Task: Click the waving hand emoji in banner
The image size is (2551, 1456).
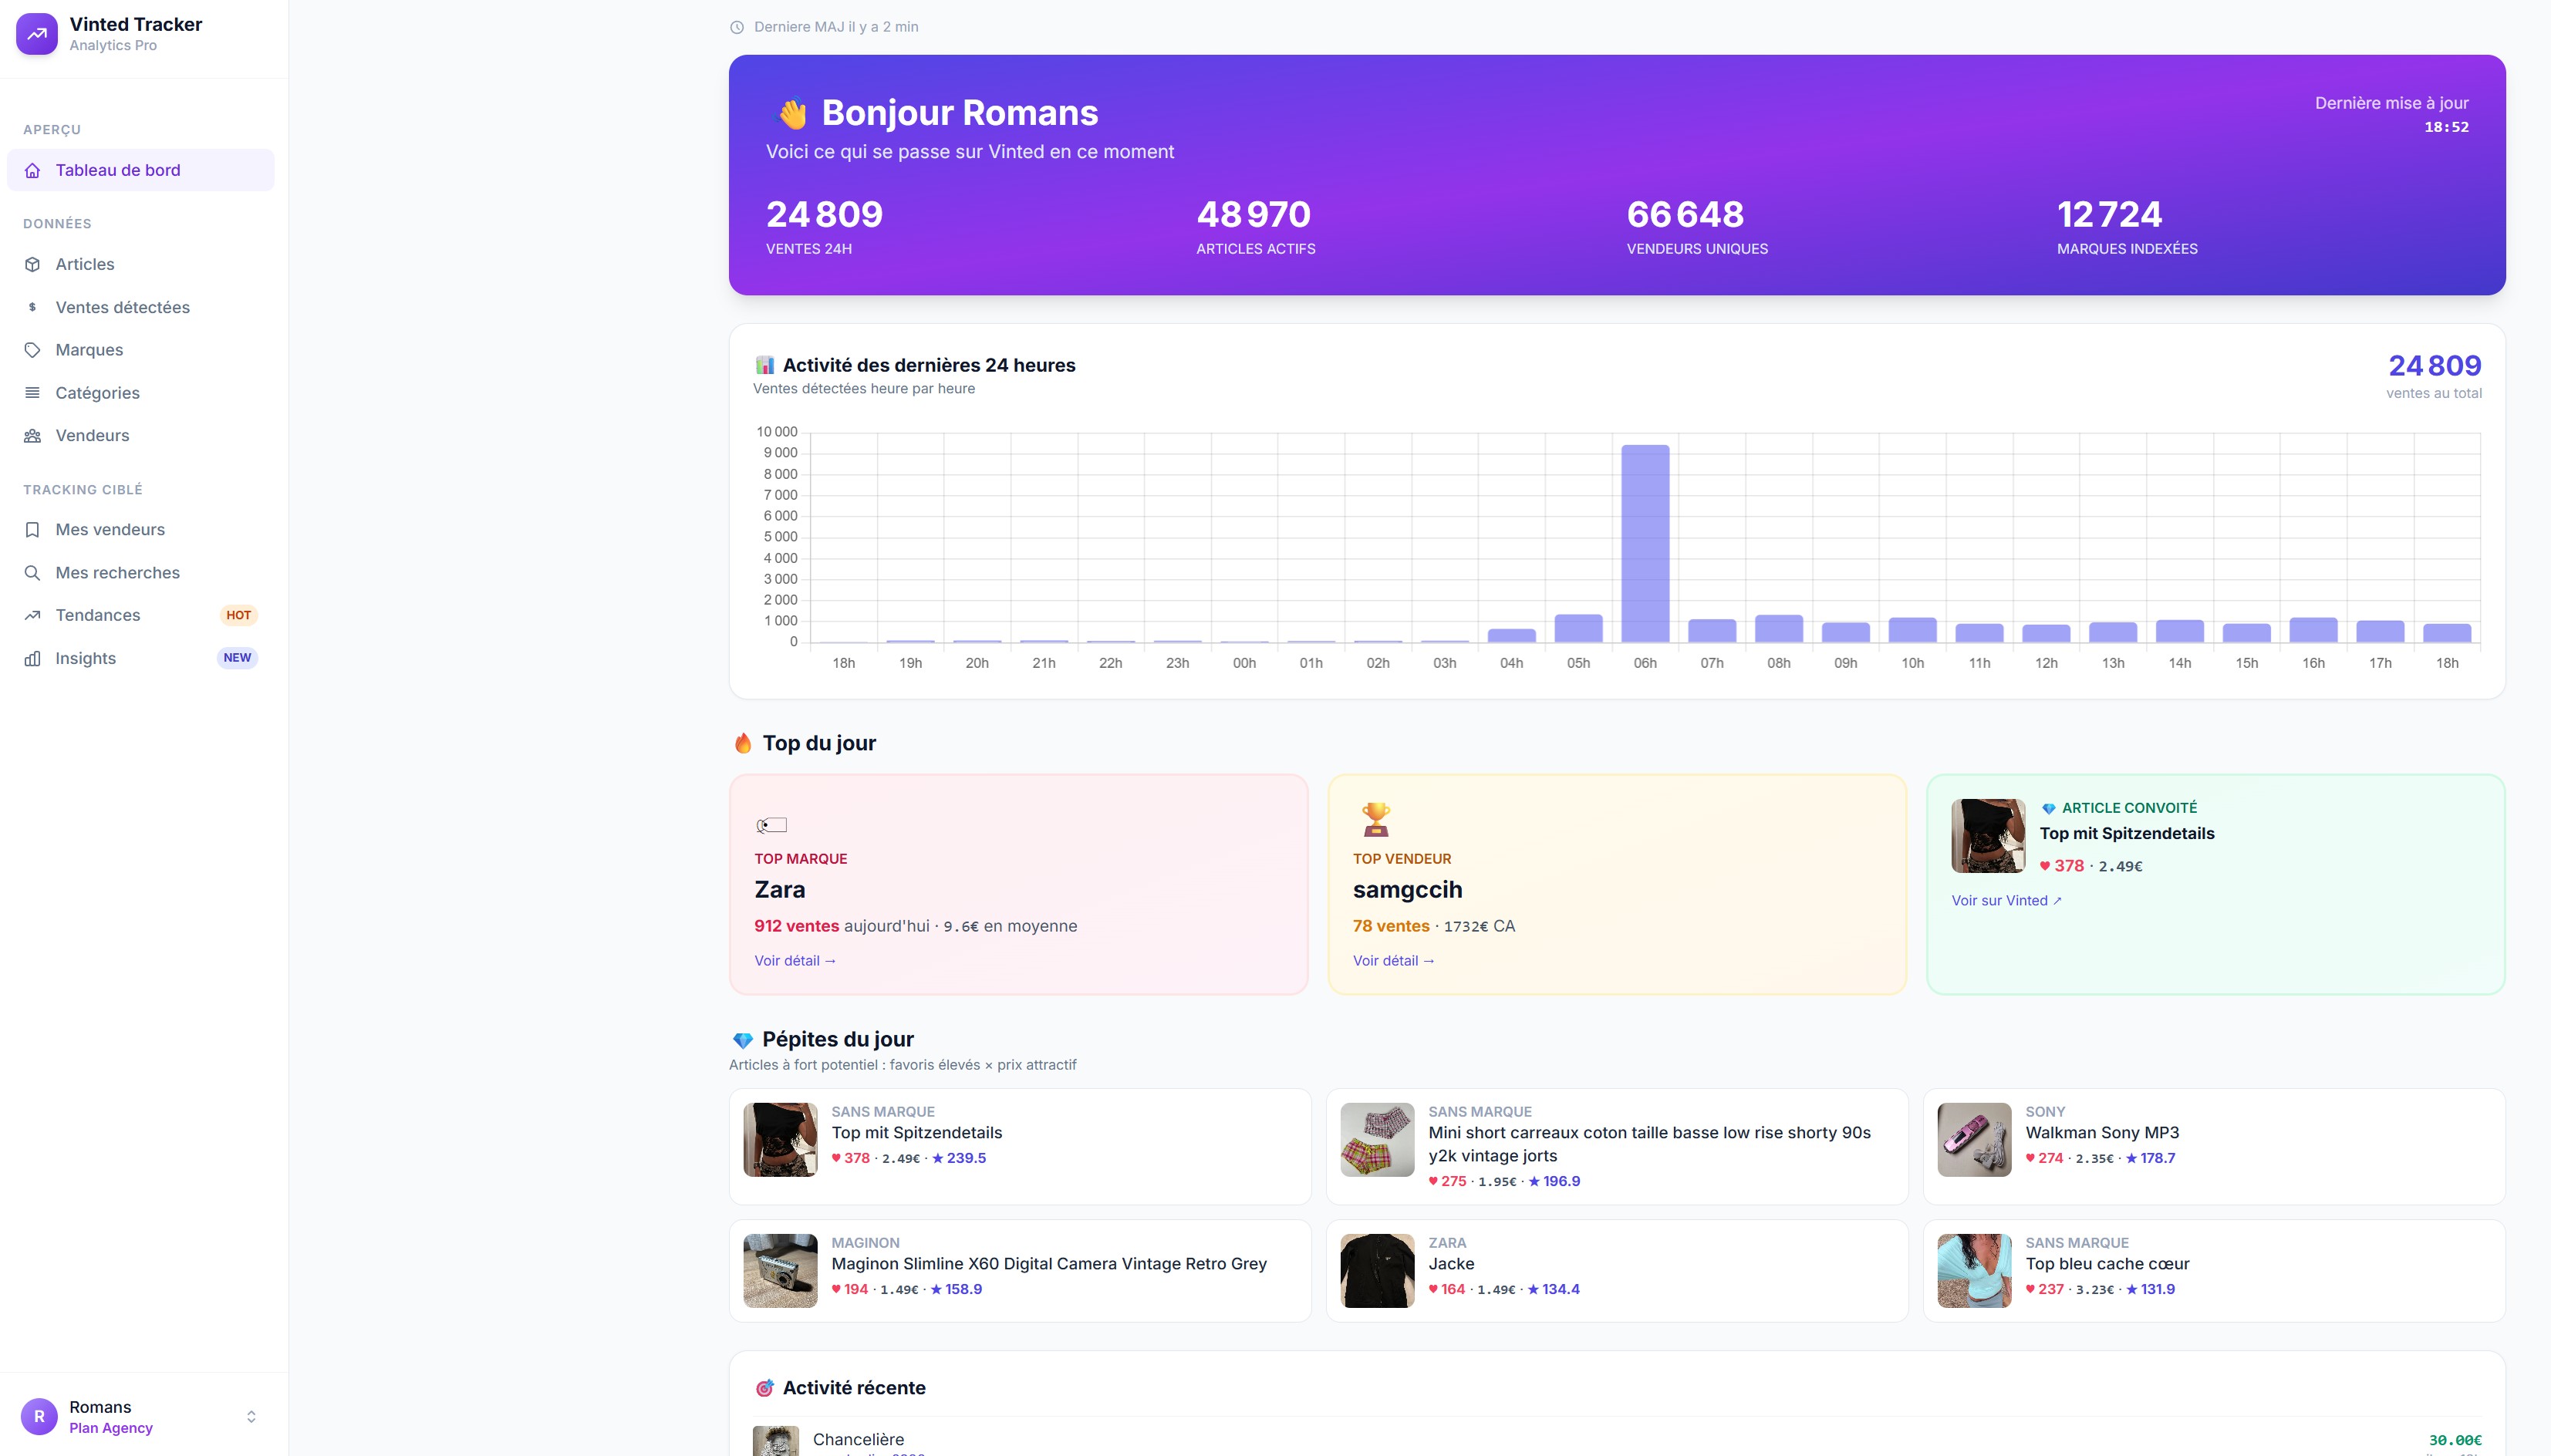Action: (x=792, y=114)
